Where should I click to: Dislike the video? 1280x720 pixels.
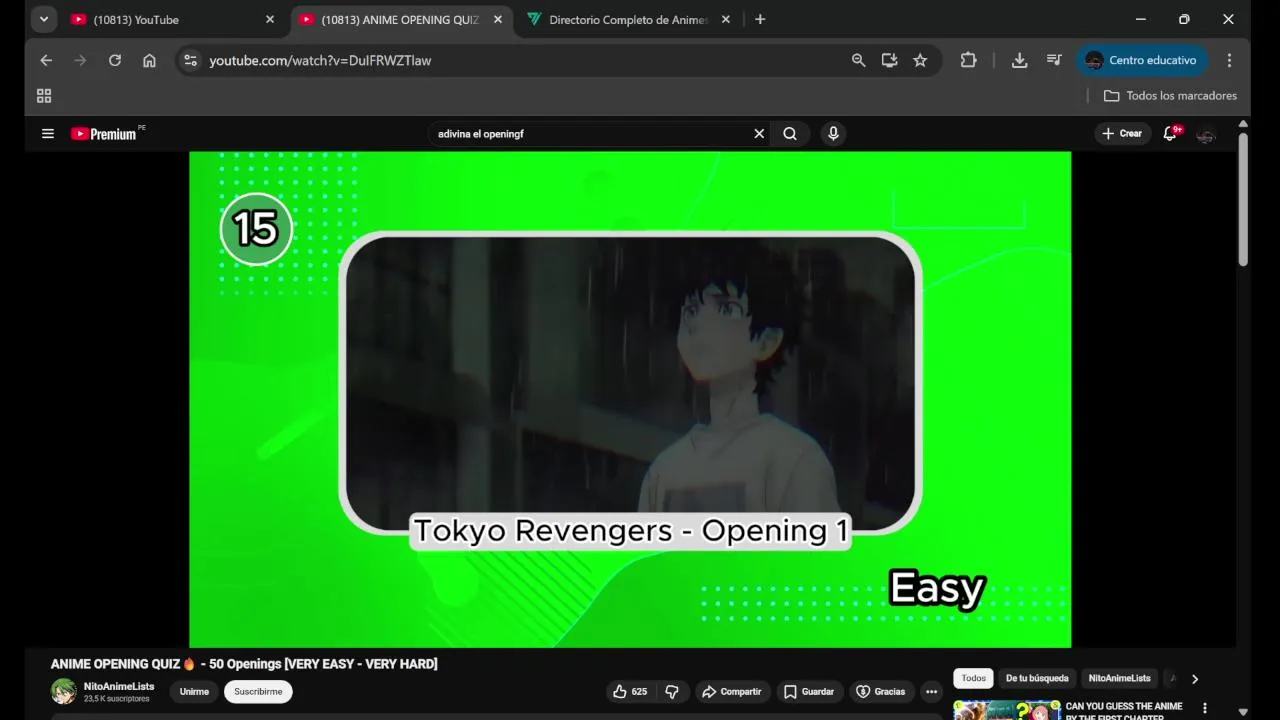[672, 691]
